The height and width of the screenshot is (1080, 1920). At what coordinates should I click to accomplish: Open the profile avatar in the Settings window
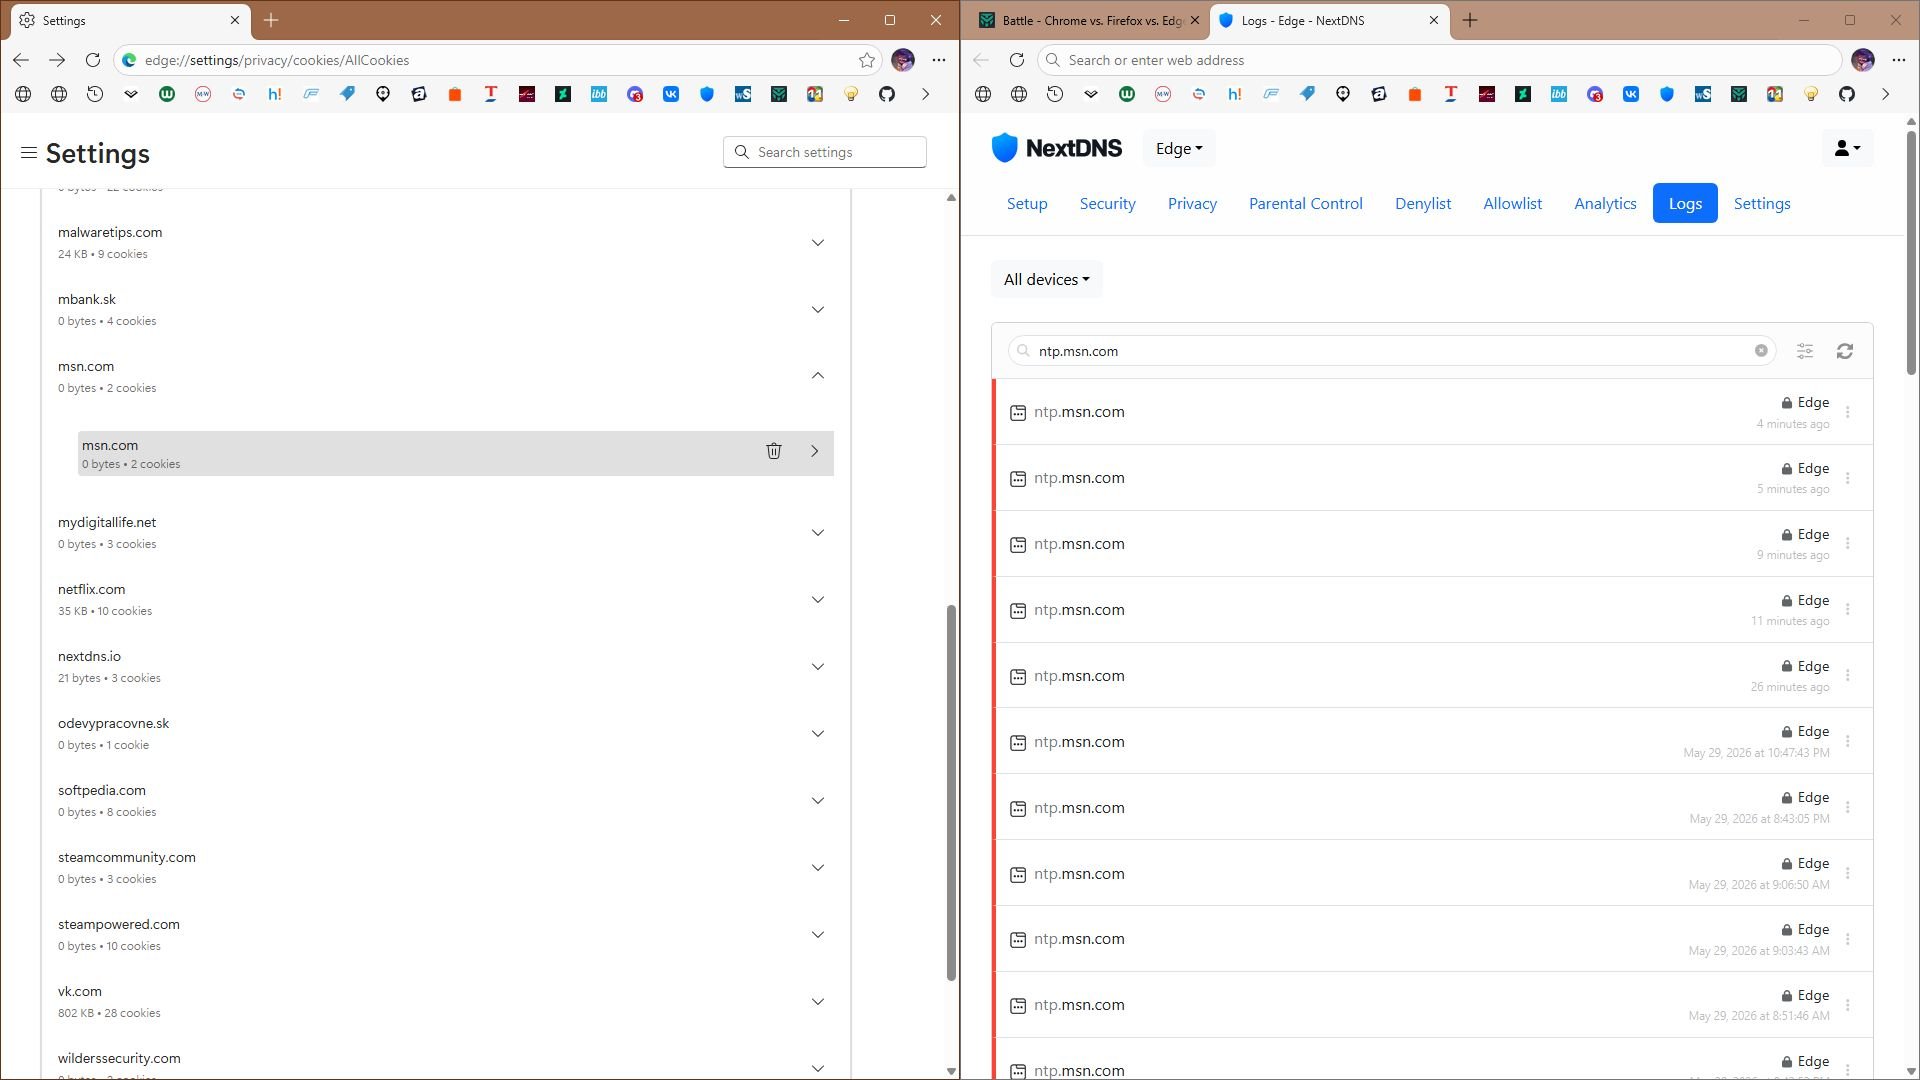[x=903, y=60]
